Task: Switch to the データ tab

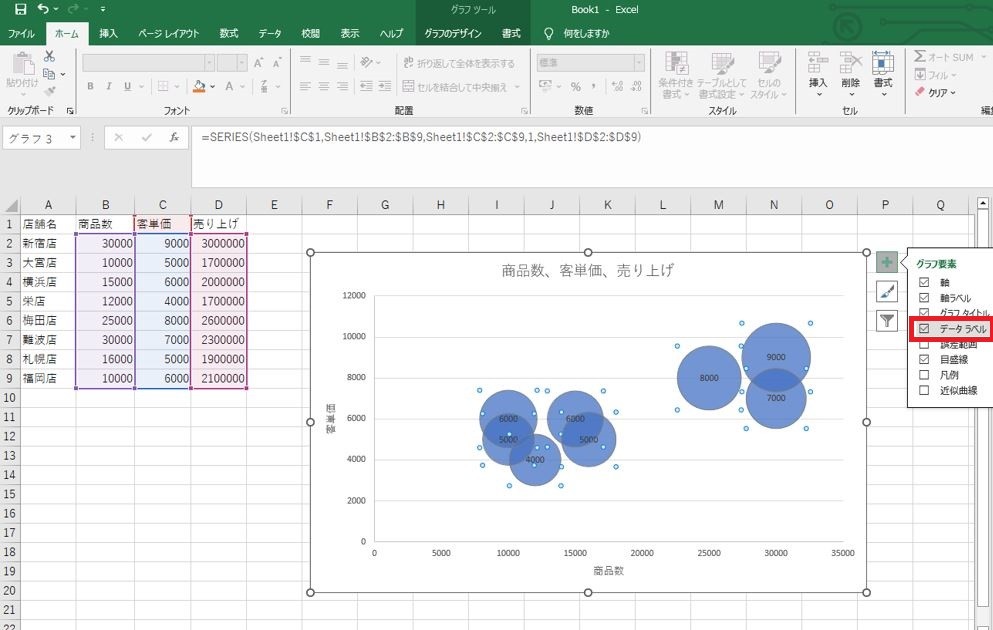Action: click(270, 33)
